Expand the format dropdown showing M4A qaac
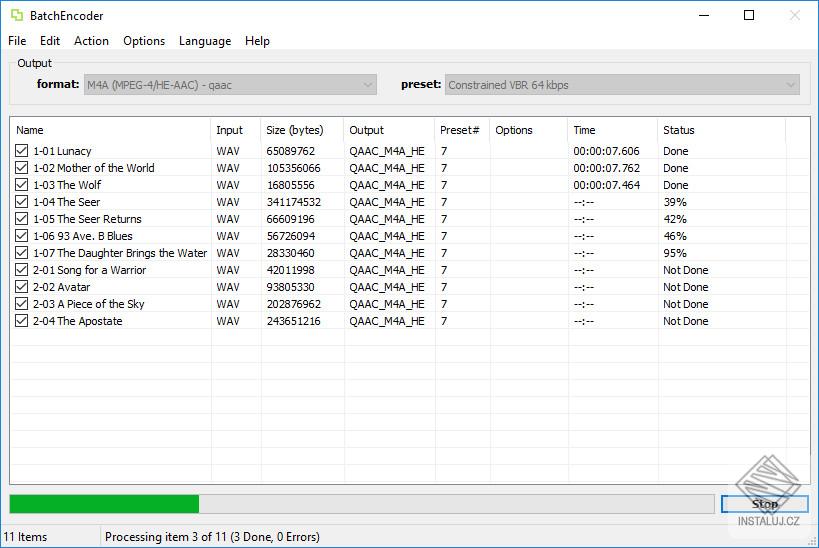 (x=230, y=85)
